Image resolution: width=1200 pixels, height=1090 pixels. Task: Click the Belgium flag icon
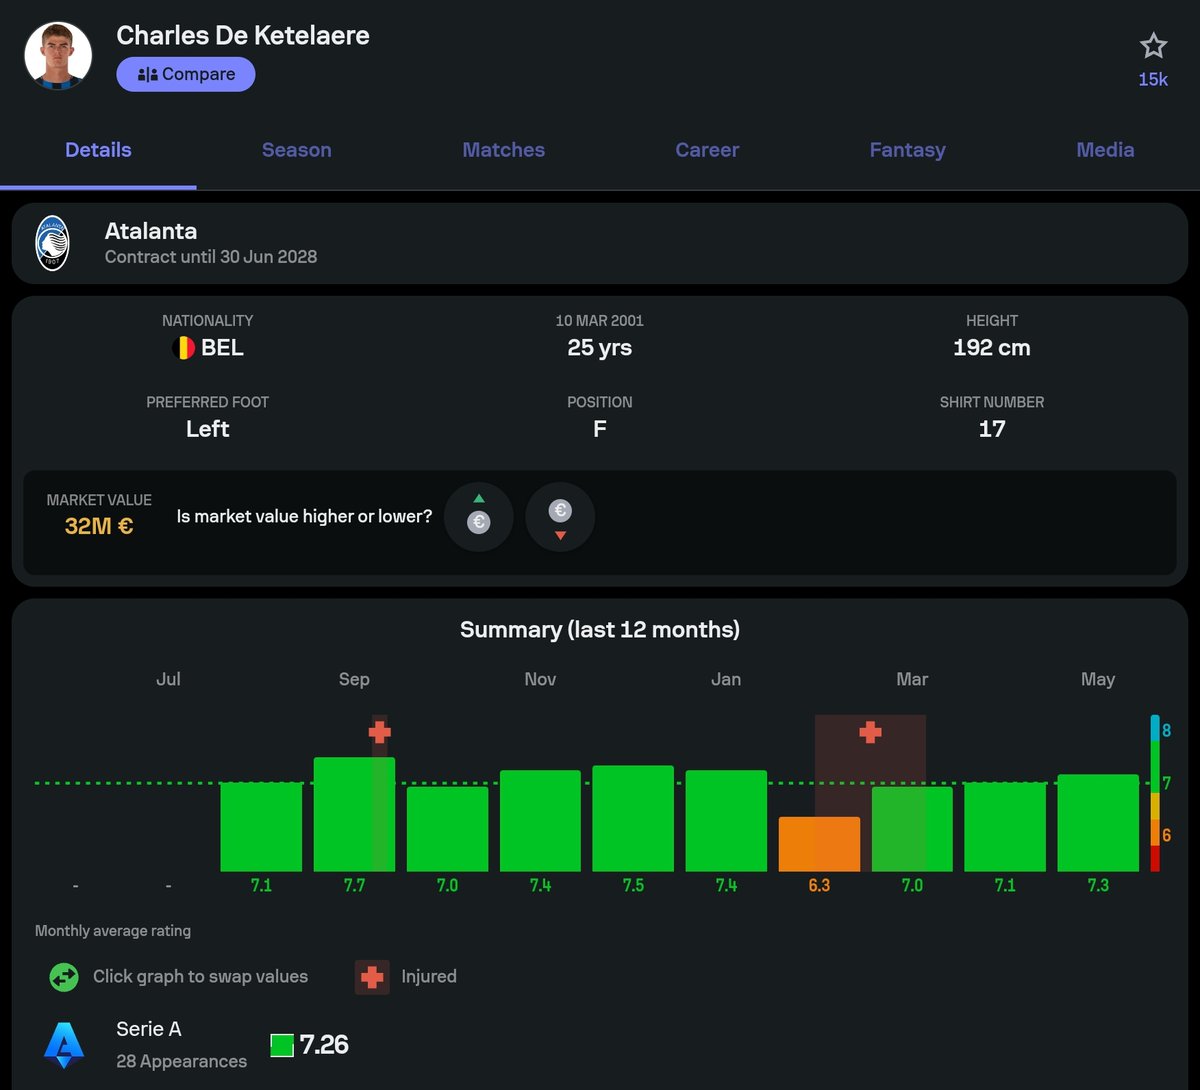point(183,348)
